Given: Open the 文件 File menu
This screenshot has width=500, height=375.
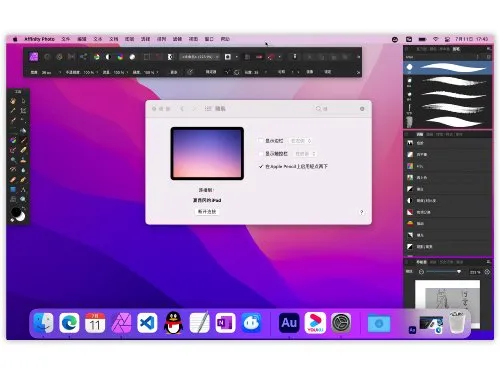Looking at the screenshot, I should click(x=66, y=39).
